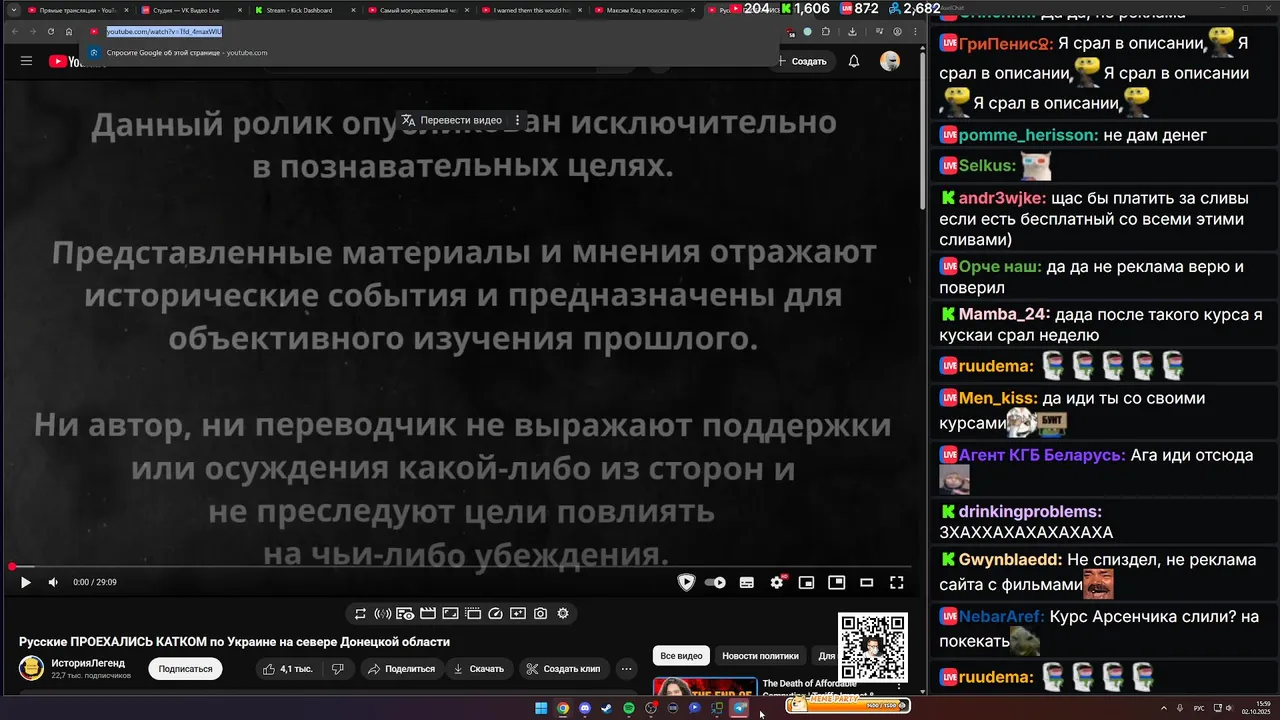Reload the page with the browser refresh button
Screen dimensions: 1280x720
[x=51, y=31]
